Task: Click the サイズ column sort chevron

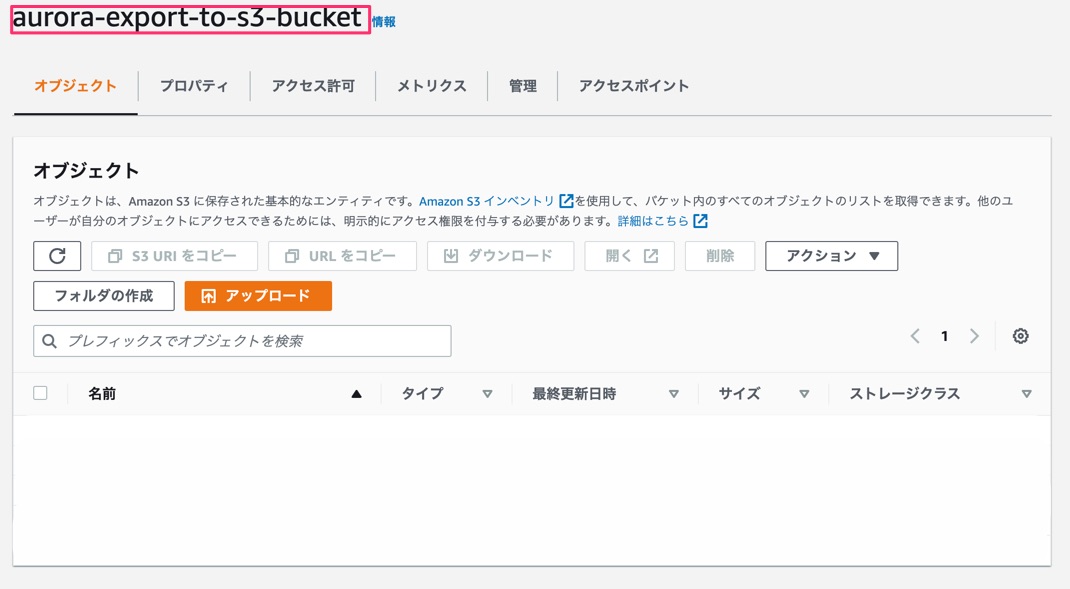Action: pyautogui.click(x=805, y=393)
